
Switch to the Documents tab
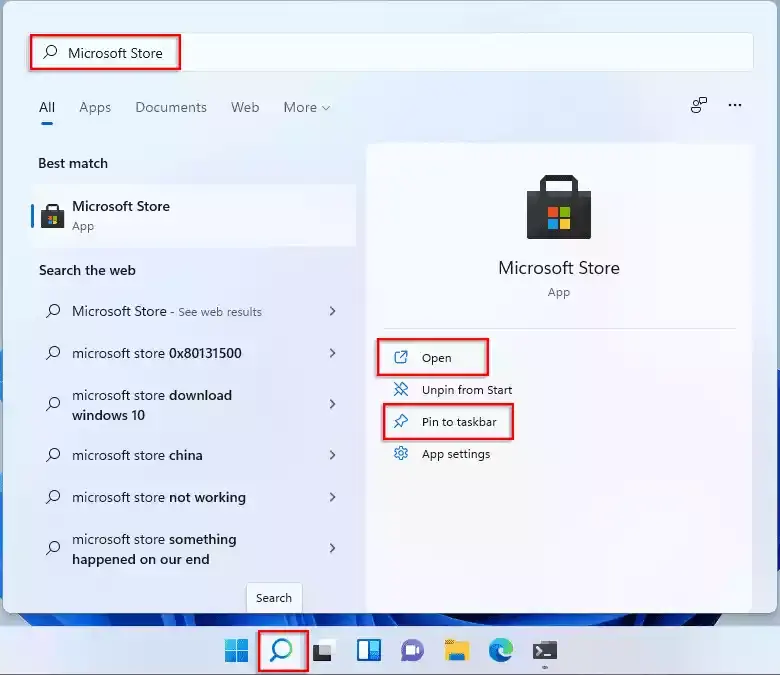point(171,107)
